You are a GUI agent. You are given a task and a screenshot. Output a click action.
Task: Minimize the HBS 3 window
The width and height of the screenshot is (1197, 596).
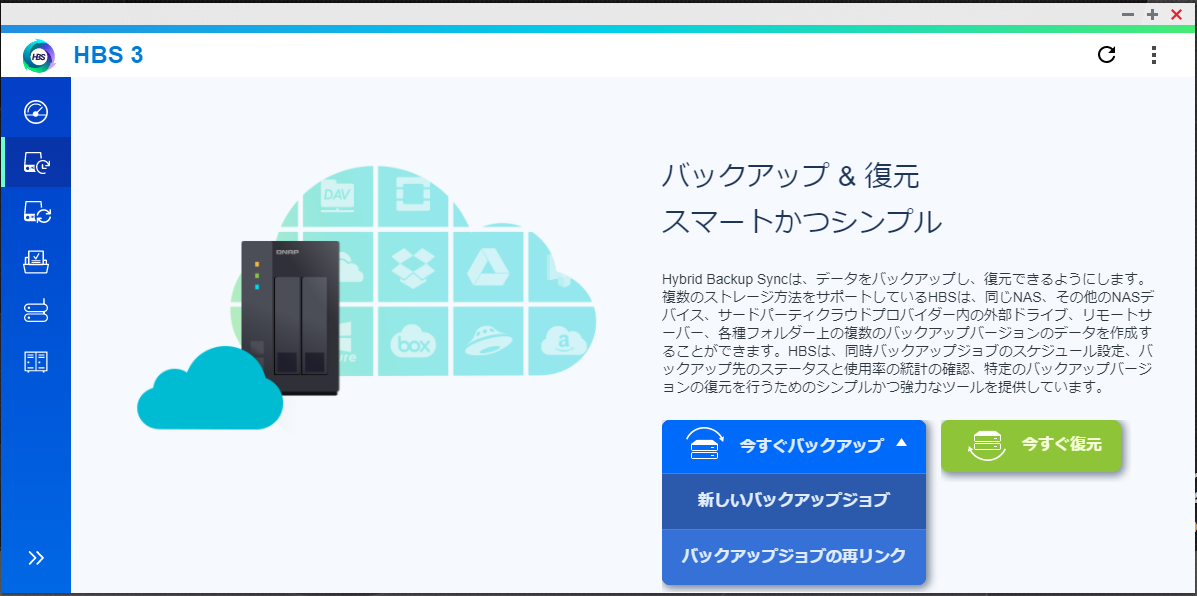coord(1128,14)
